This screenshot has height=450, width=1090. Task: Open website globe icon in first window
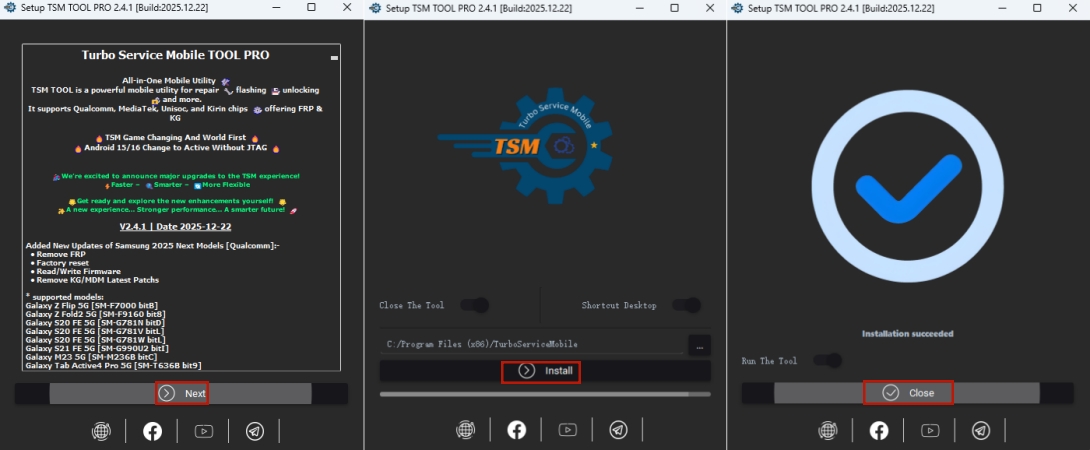click(101, 431)
